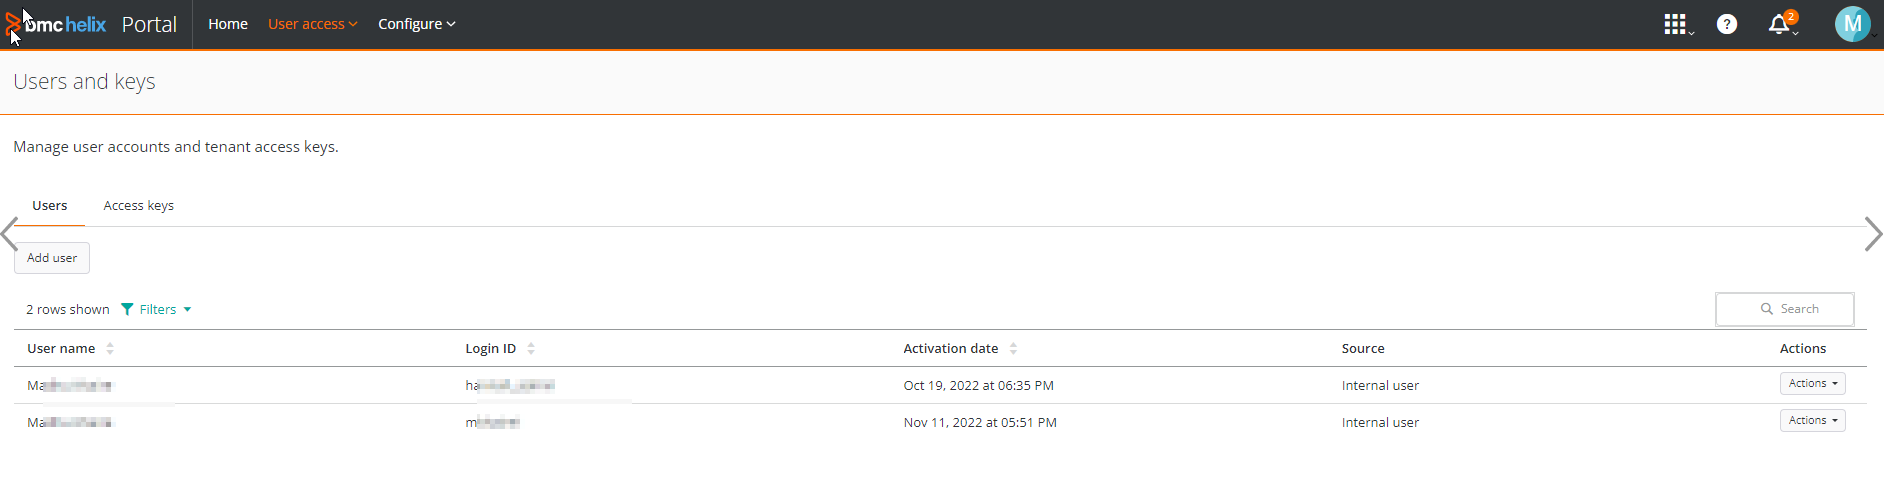Click the right navigation arrow

pos(1873,234)
